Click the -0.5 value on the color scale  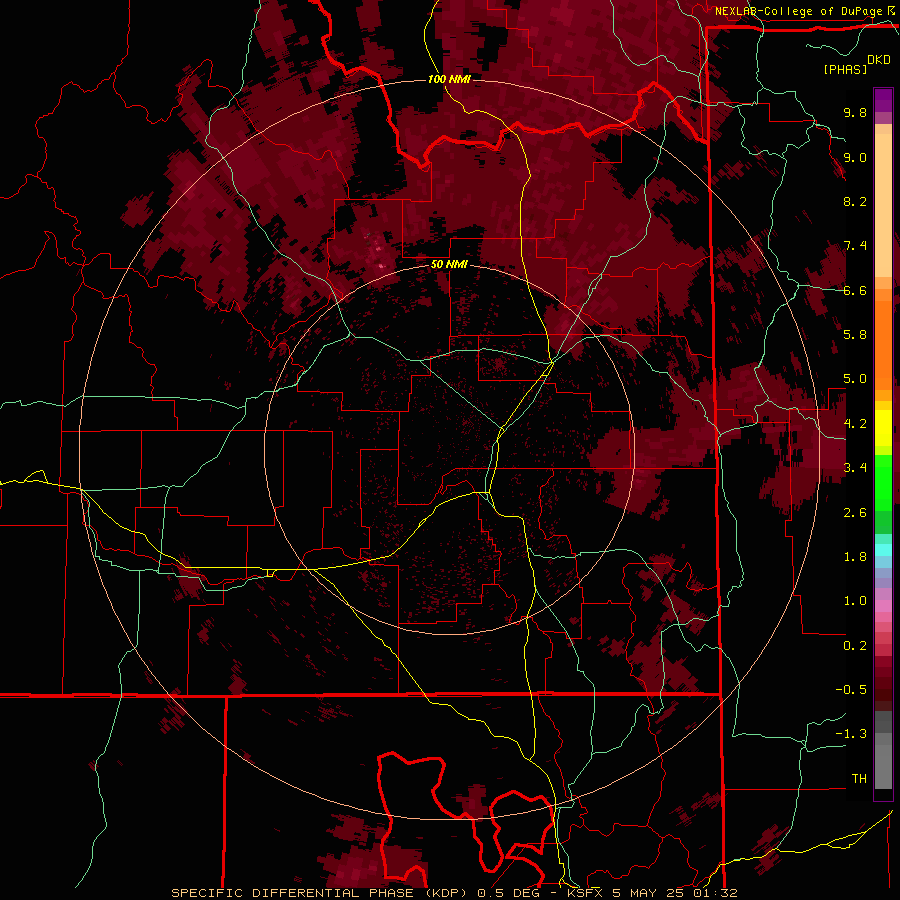click(851, 690)
